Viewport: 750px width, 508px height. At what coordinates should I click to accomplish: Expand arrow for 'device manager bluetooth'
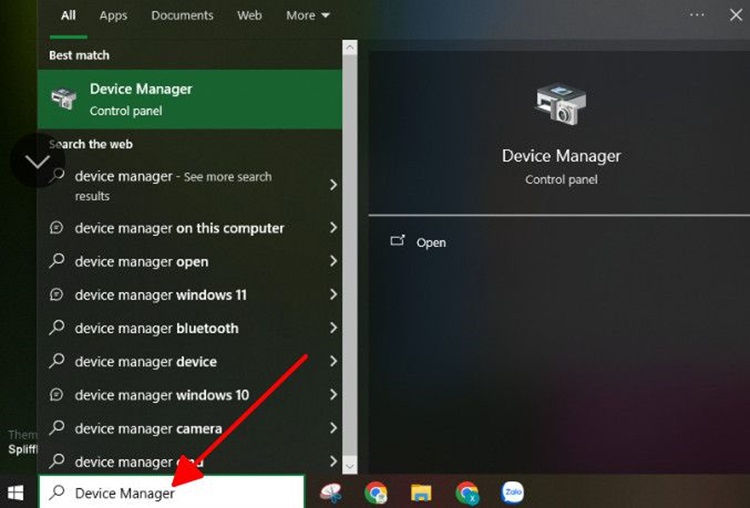click(x=333, y=328)
